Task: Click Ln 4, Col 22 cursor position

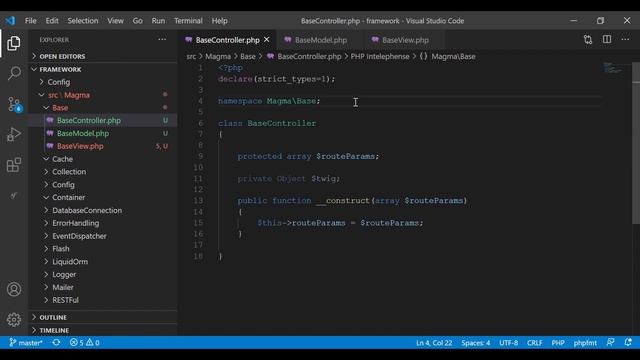Action: [x=434, y=342]
